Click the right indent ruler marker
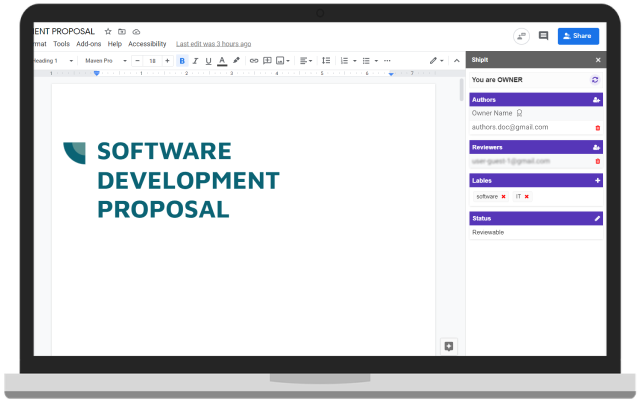 pos(391,74)
